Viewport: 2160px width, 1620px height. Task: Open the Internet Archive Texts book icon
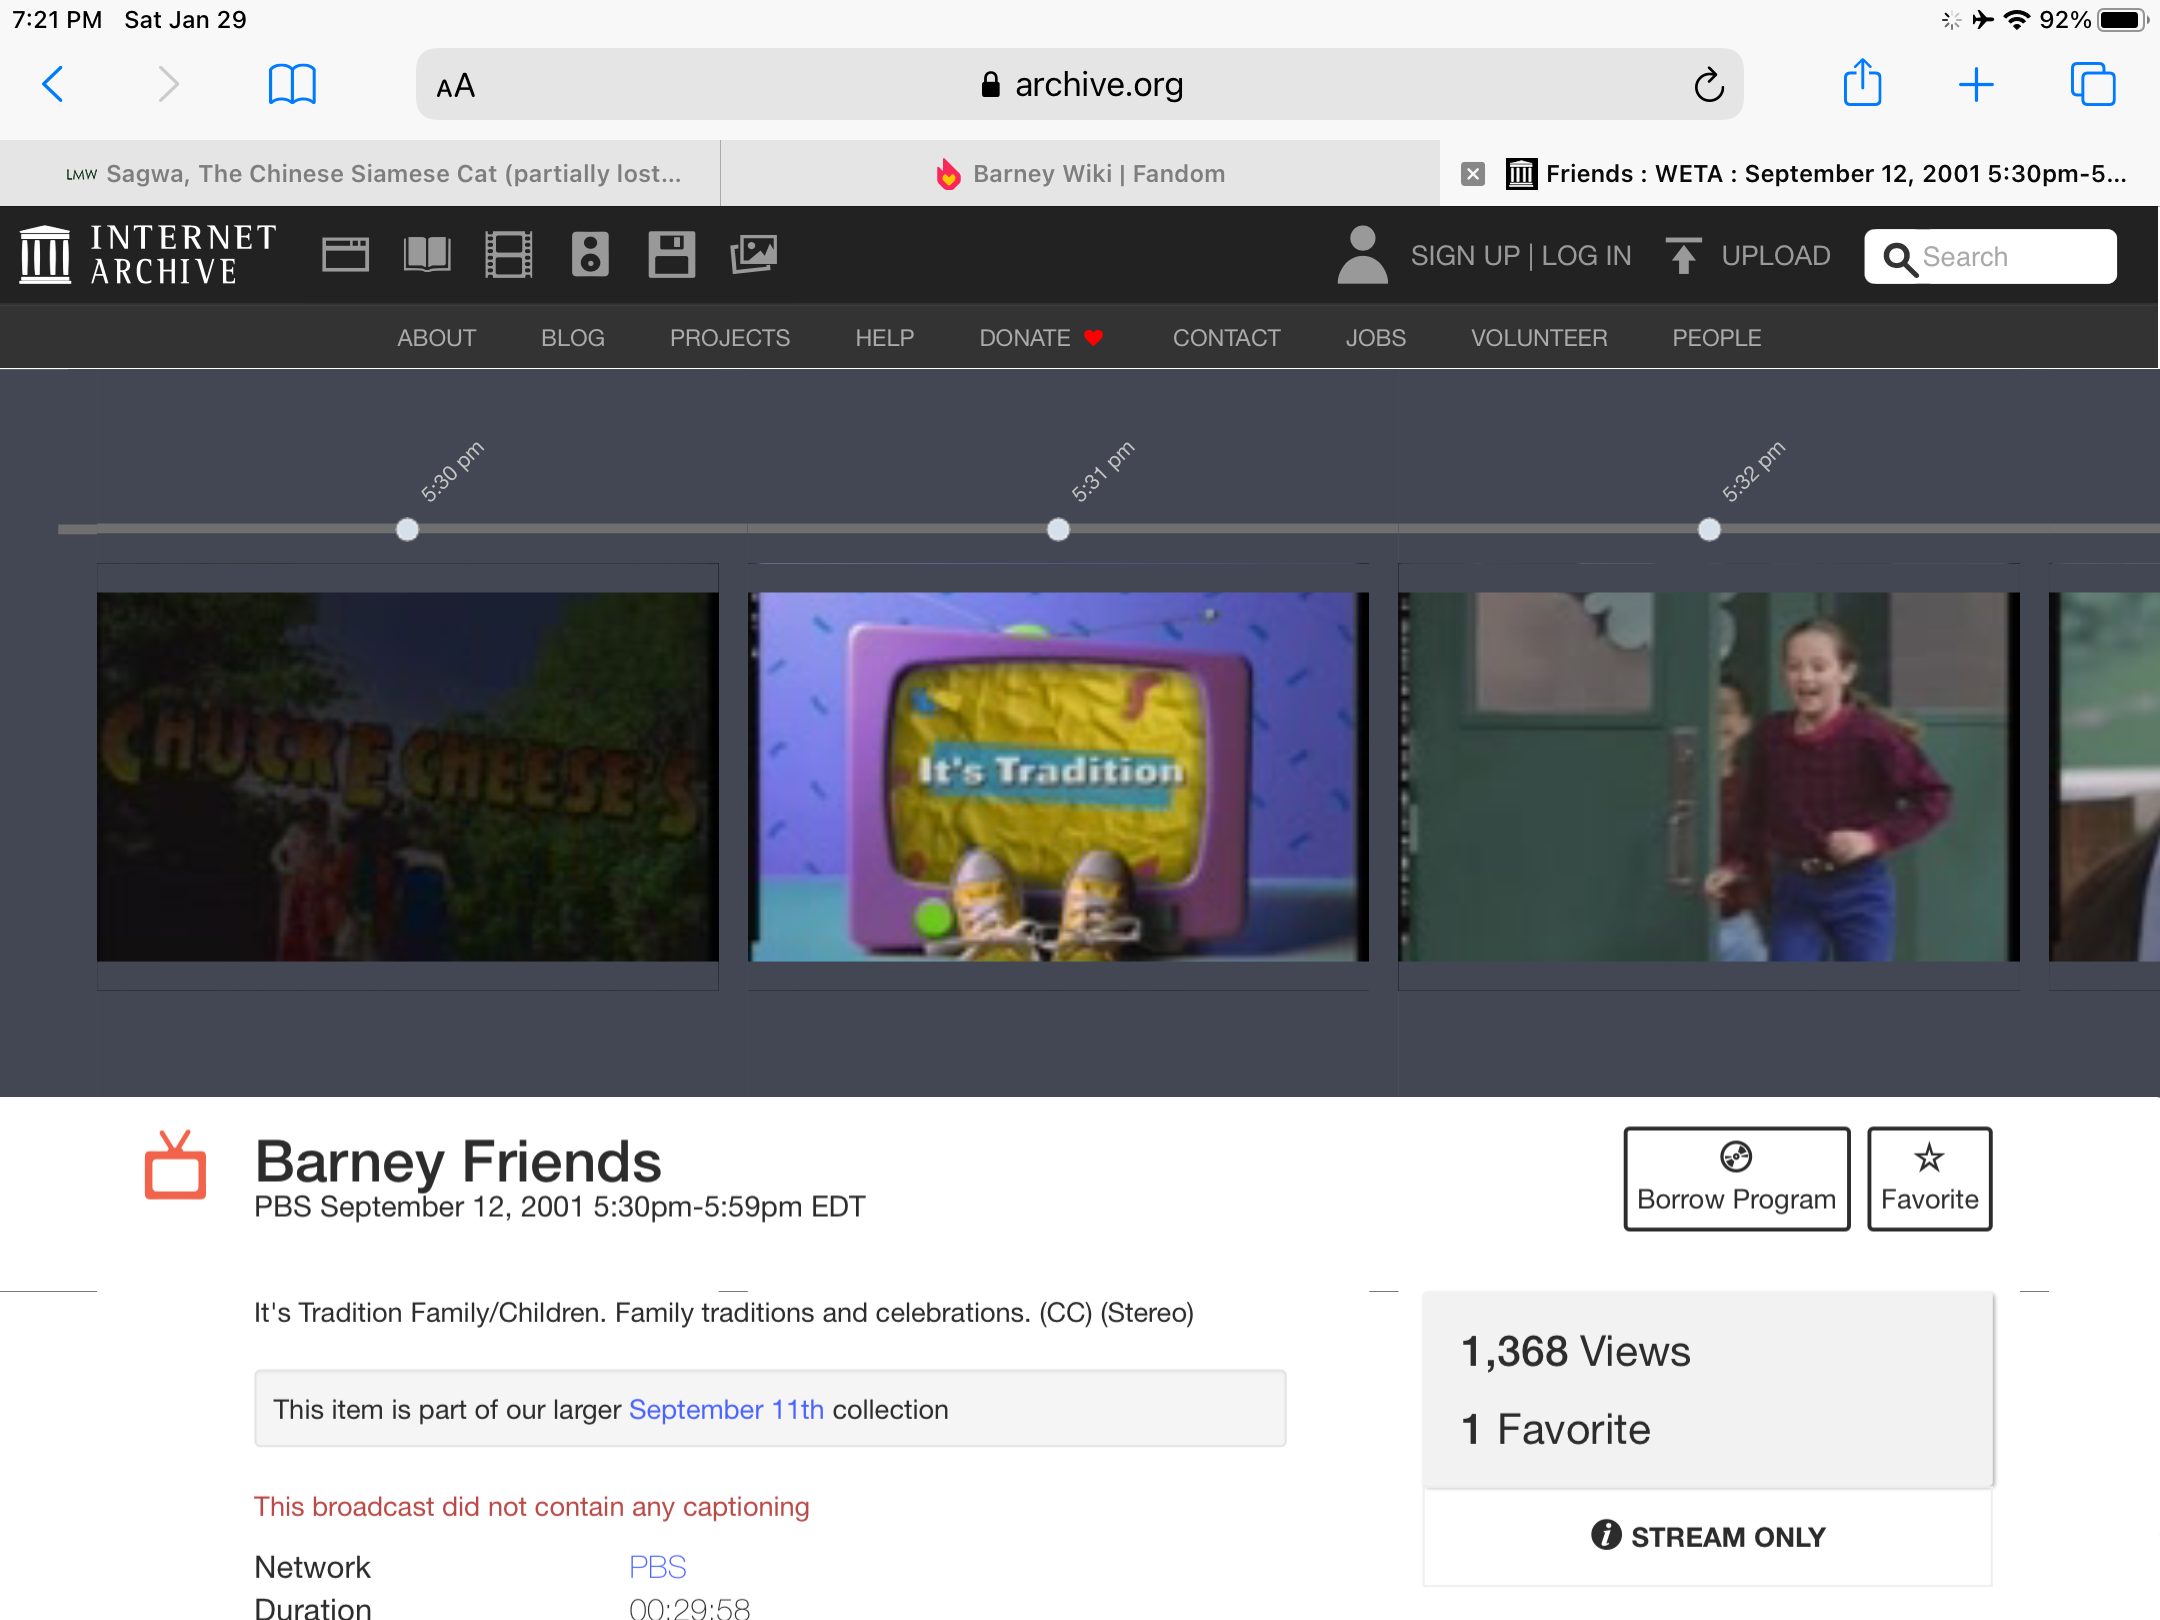coord(427,255)
